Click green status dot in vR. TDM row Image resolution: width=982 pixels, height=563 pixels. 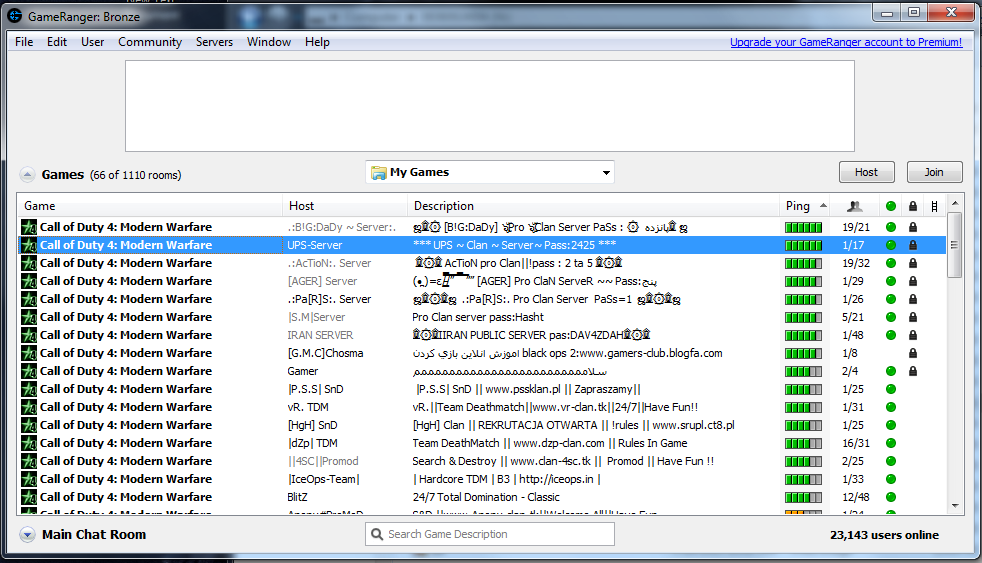(891, 407)
